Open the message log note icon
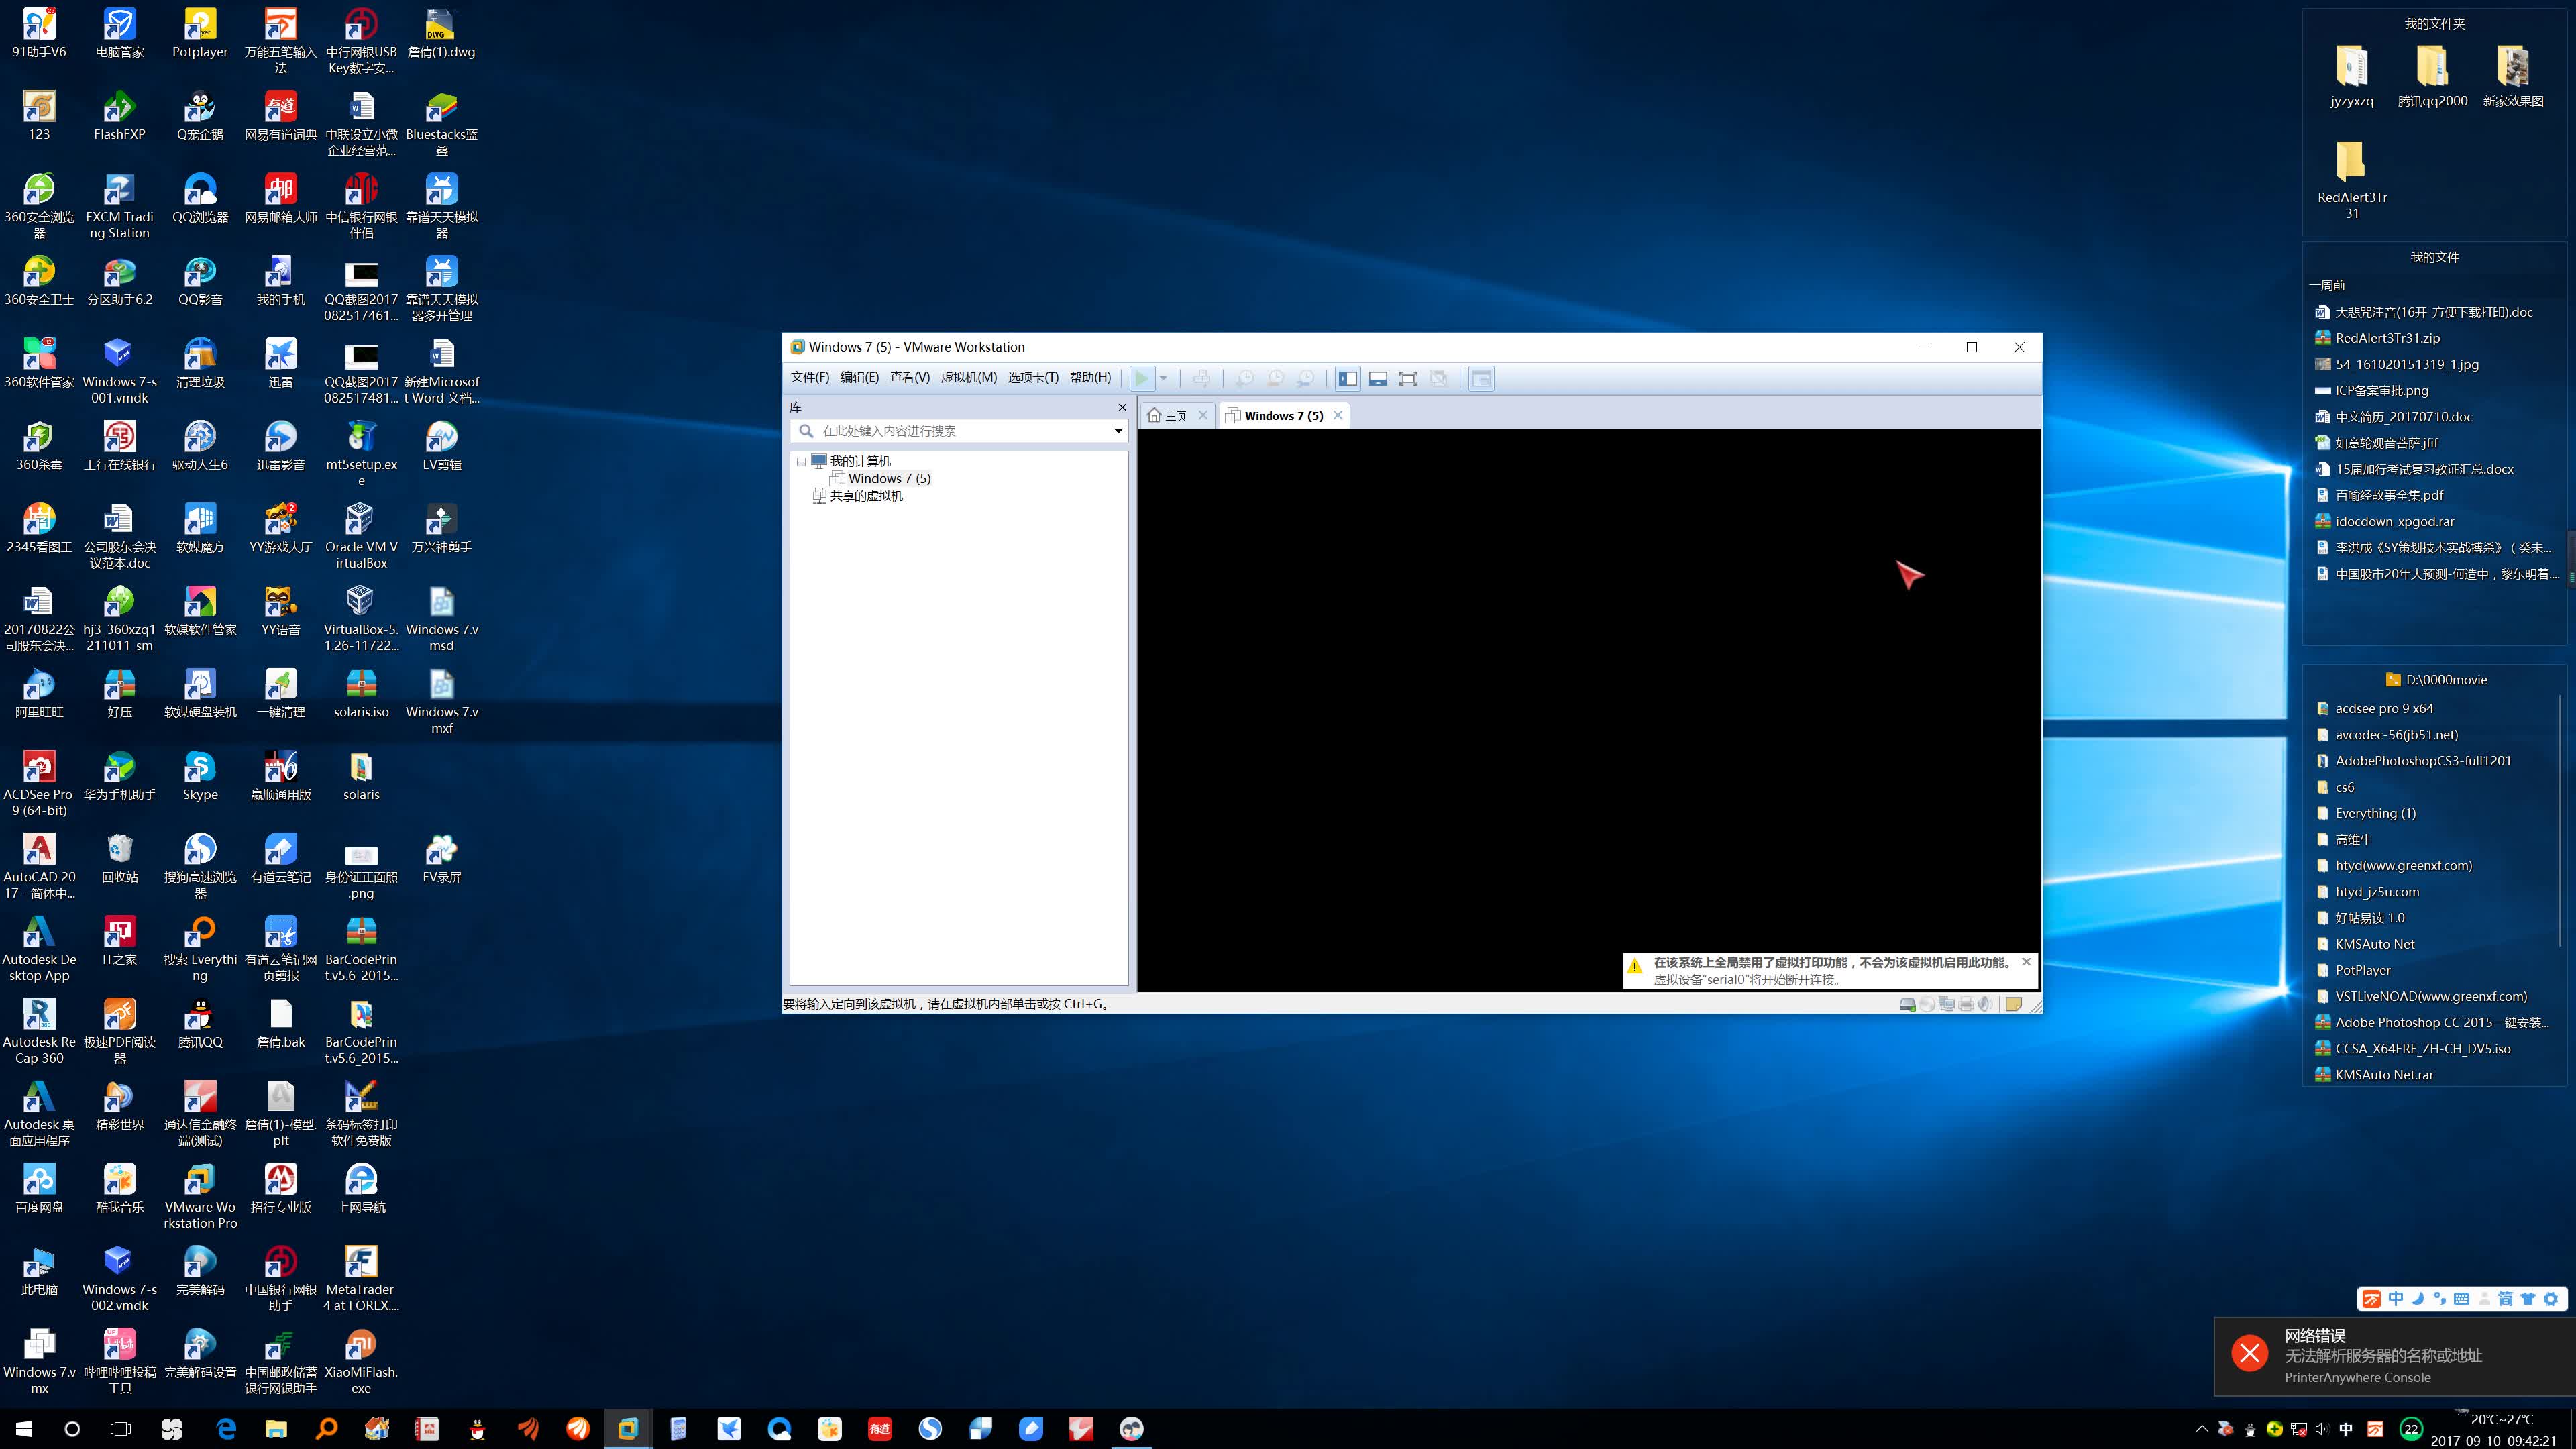 point(2013,1004)
